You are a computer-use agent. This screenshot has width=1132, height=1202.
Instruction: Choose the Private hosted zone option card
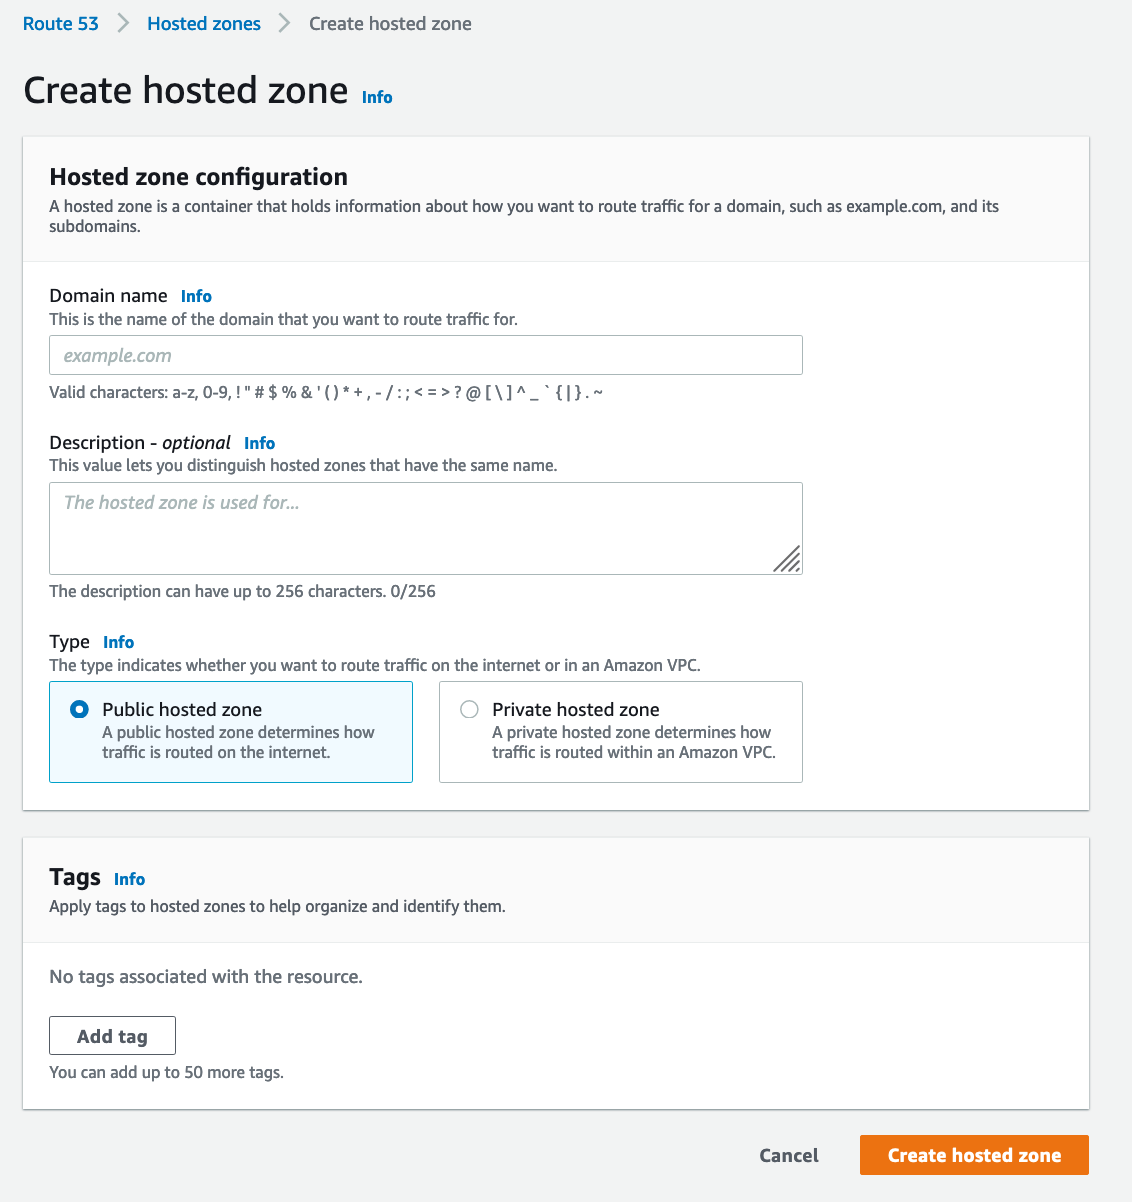point(621,732)
